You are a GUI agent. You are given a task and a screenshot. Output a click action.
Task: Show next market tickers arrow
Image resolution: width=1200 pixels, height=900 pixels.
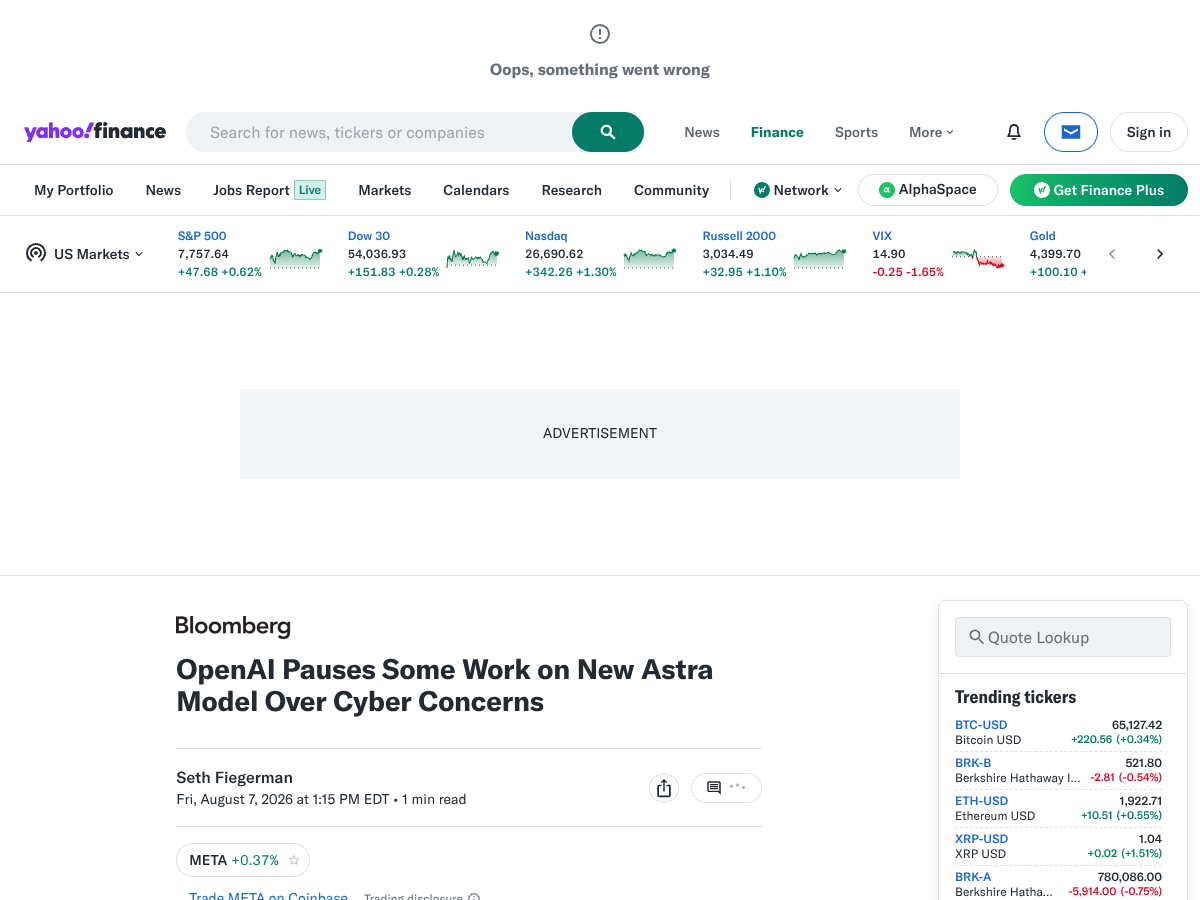point(1160,254)
